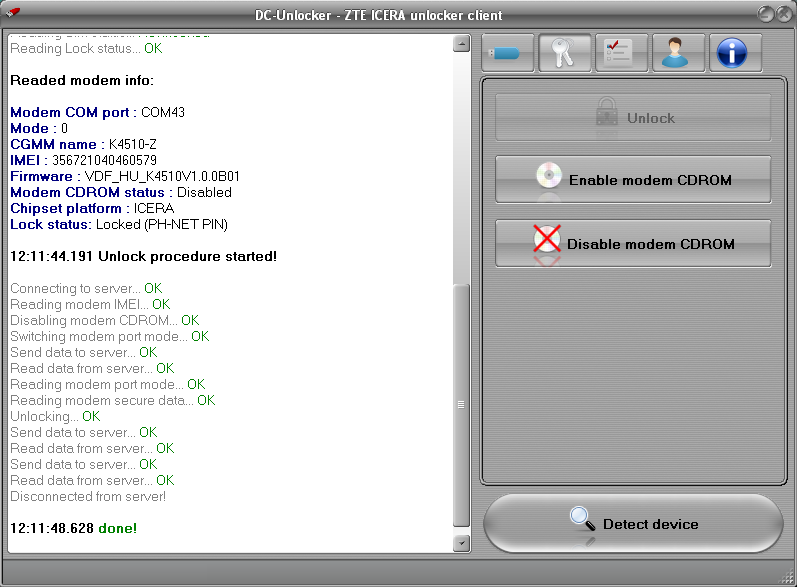Click the scrollbar down arrow in log

pyautogui.click(x=461, y=543)
